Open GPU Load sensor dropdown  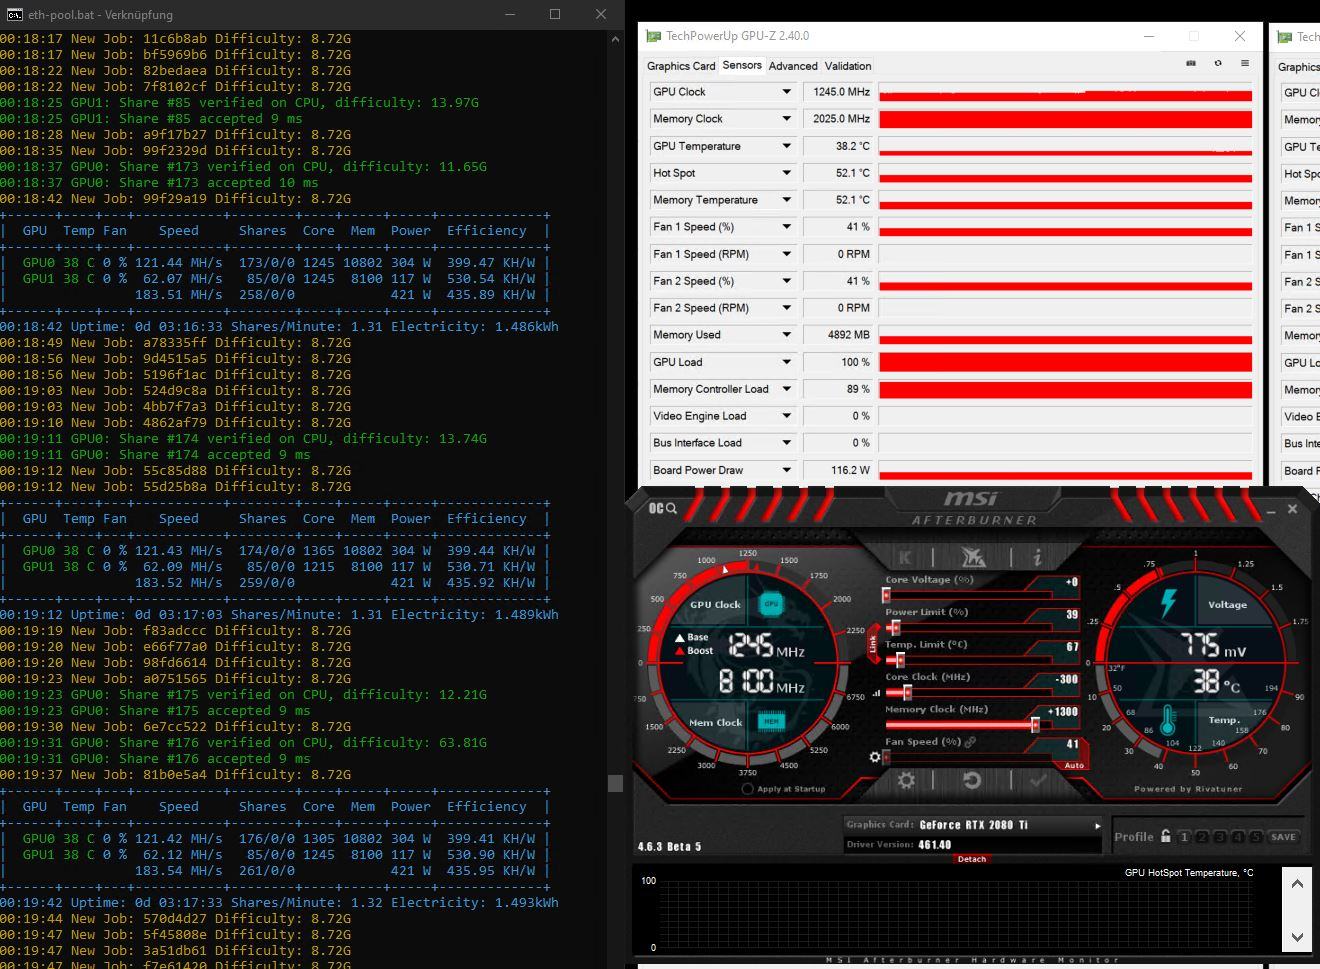point(786,362)
